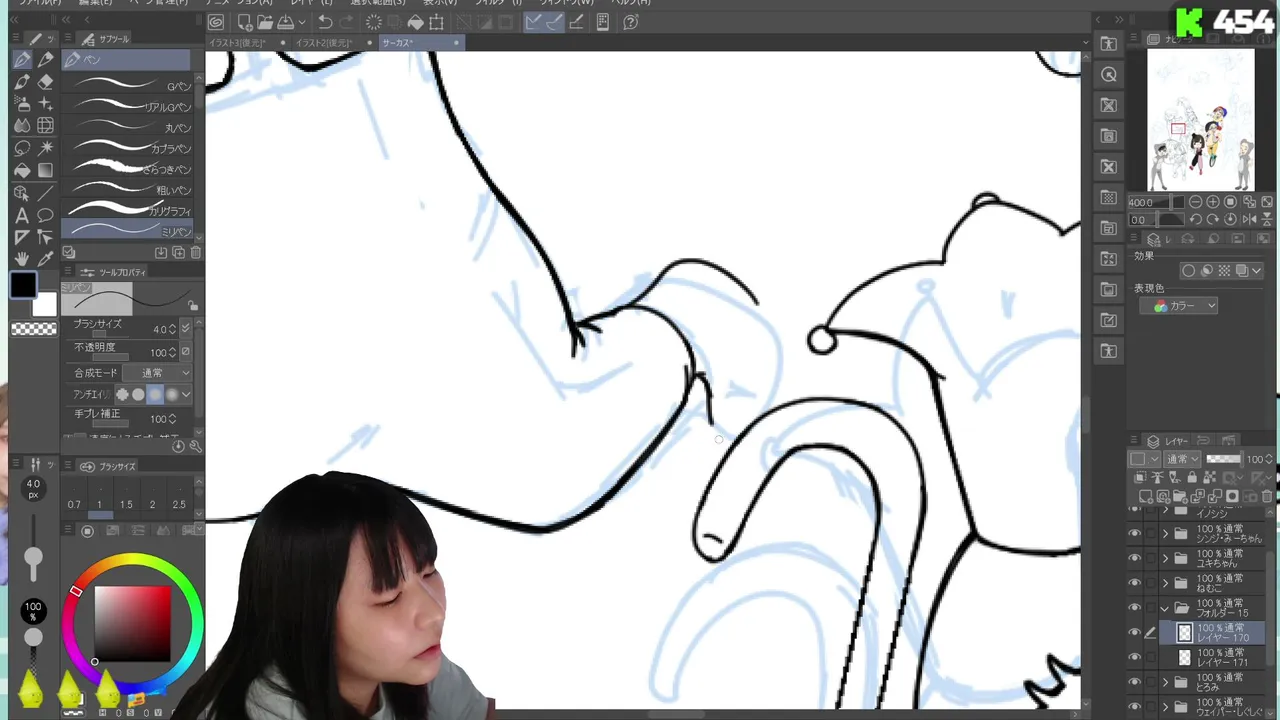Toggle visibility of フォルダー 15
The width and height of the screenshot is (1280, 720).
click(1134, 608)
